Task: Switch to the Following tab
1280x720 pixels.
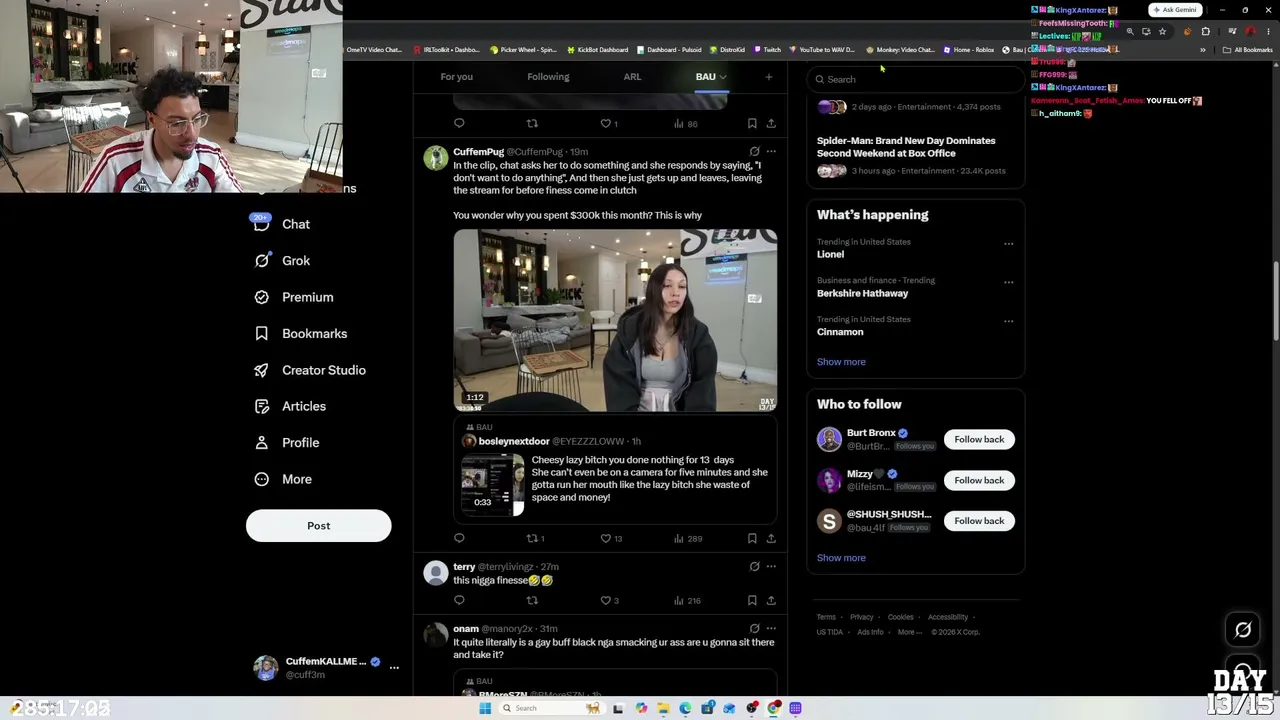Action: pyautogui.click(x=548, y=77)
